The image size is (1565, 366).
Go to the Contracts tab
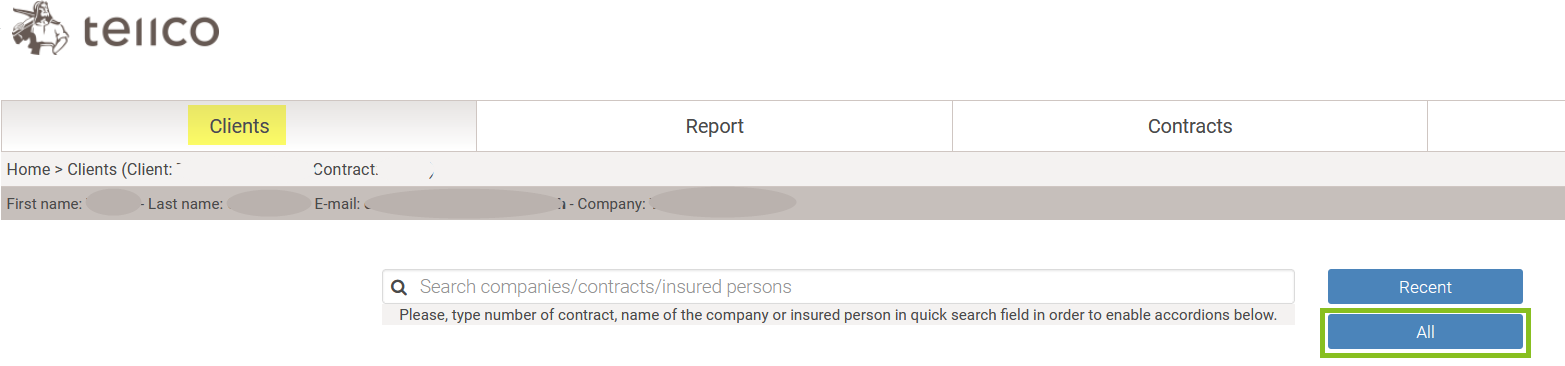(1190, 126)
